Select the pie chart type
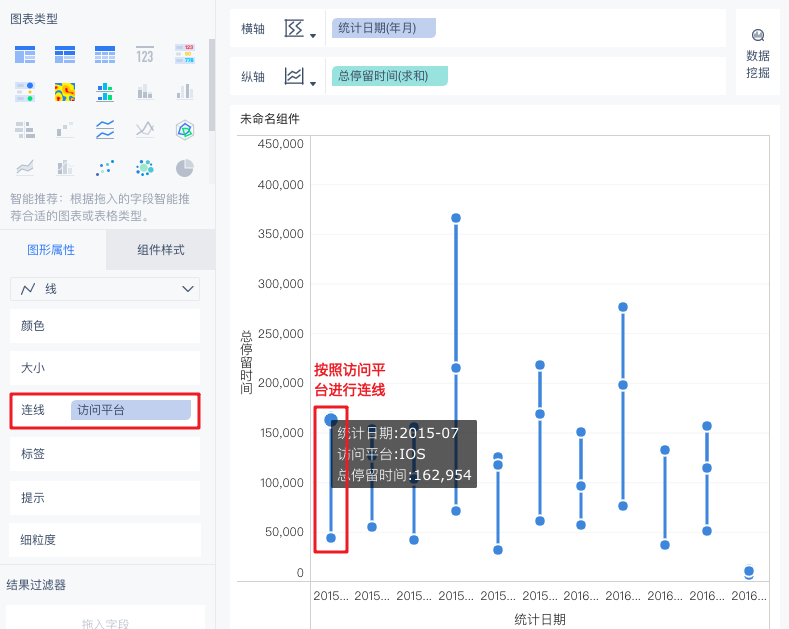789x629 pixels. click(185, 168)
